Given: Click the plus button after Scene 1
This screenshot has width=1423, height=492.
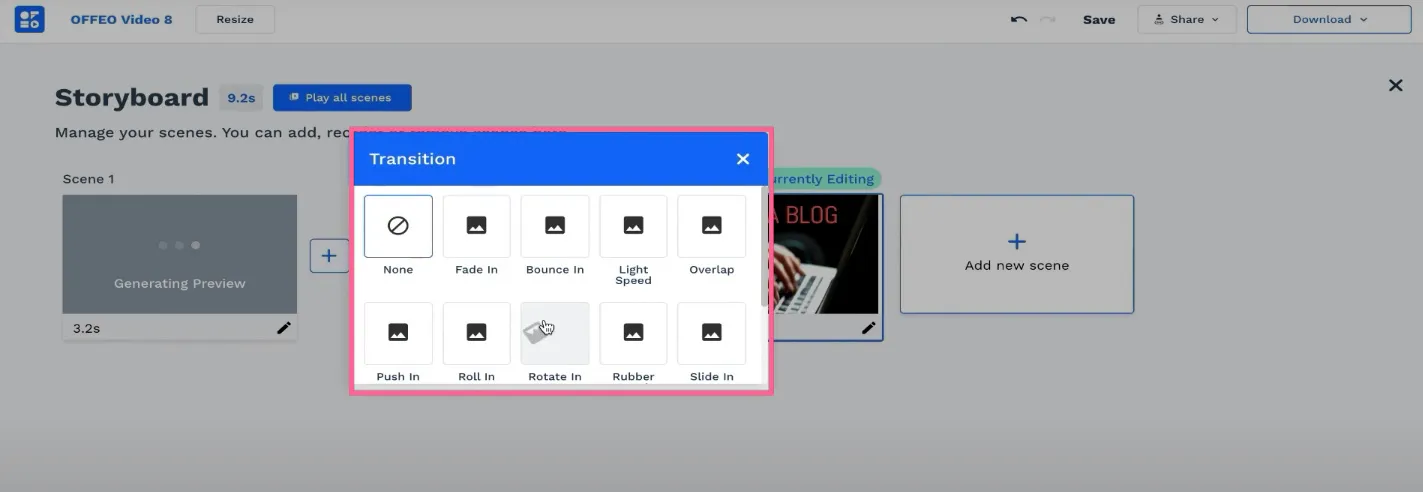Looking at the screenshot, I should tap(329, 255).
